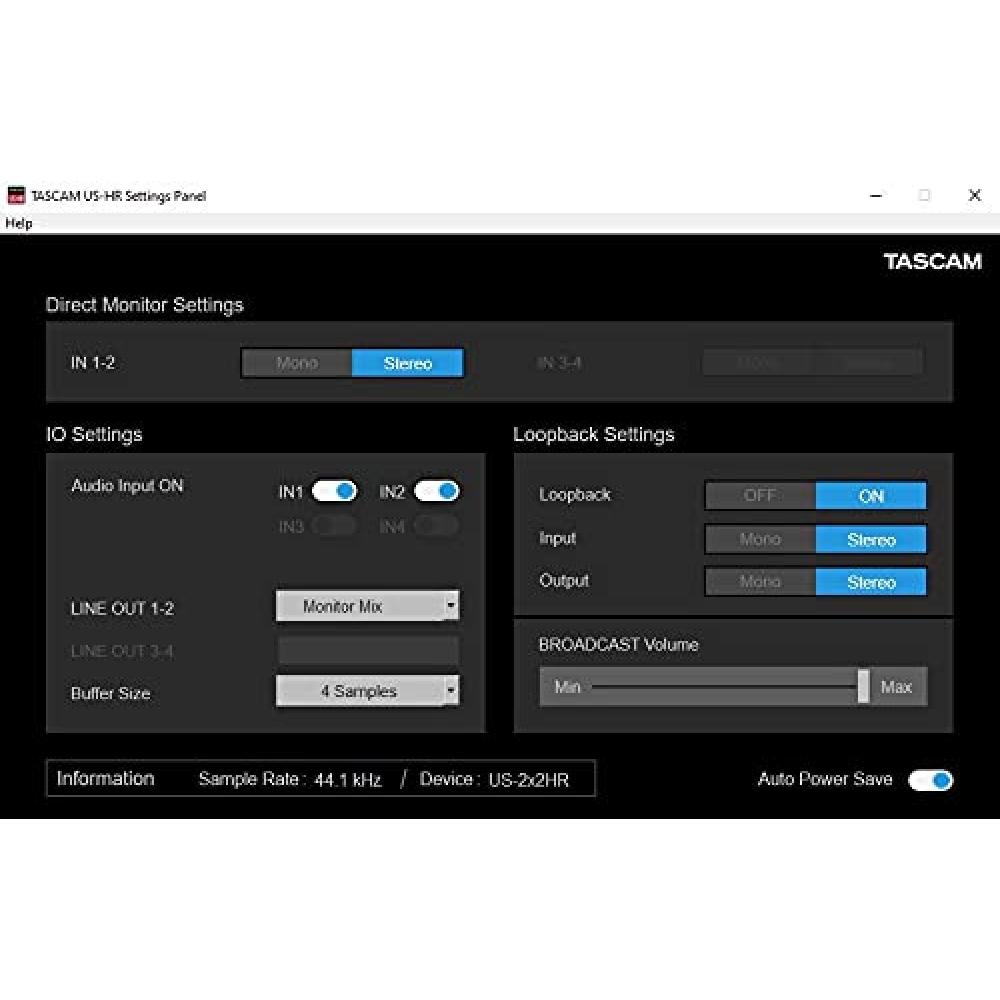Switch Loopback to OFF

[760, 495]
